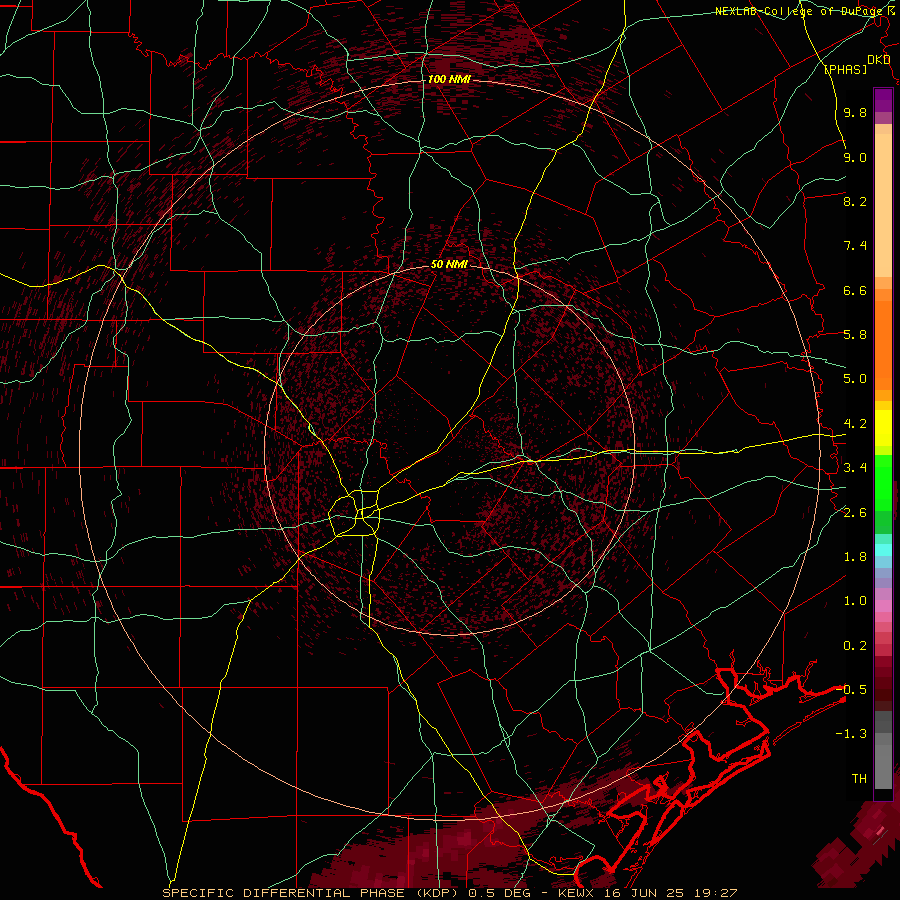Click the Specific Differential Phase (KDP) caption
Image resolution: width=900 pixels, height=900 pixels.
pos(313,893)
